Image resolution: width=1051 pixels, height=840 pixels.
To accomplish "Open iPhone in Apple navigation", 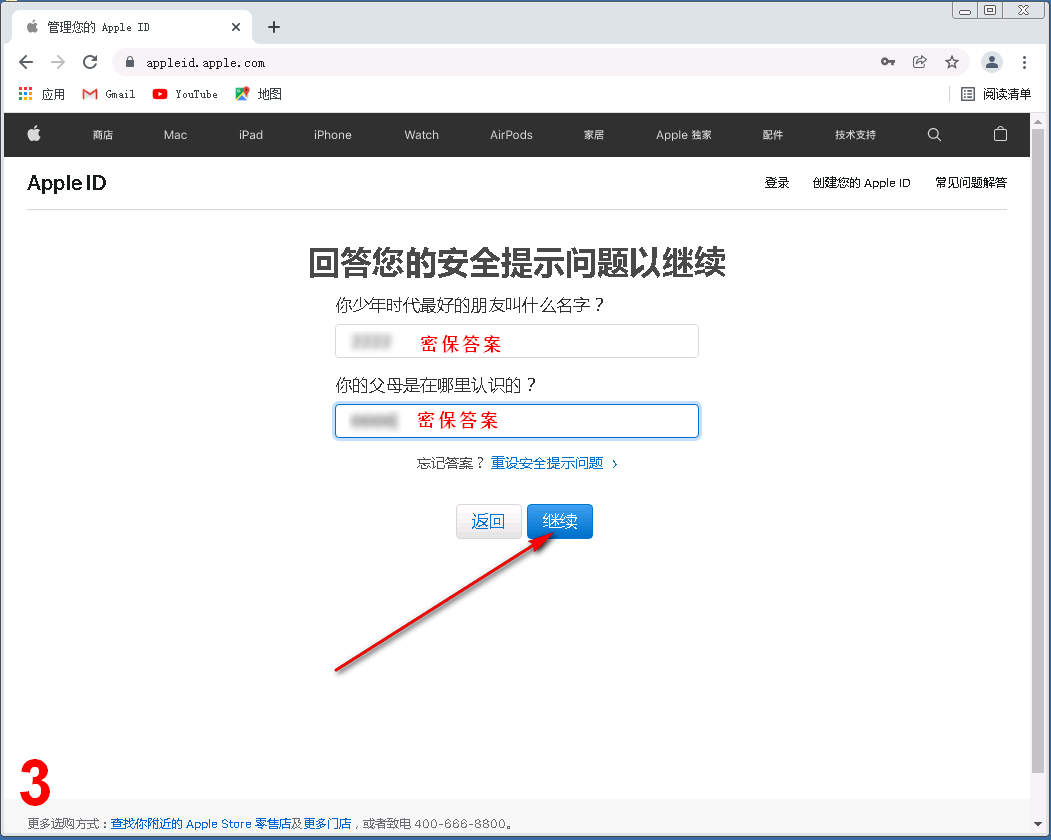I will click(332, 135).
